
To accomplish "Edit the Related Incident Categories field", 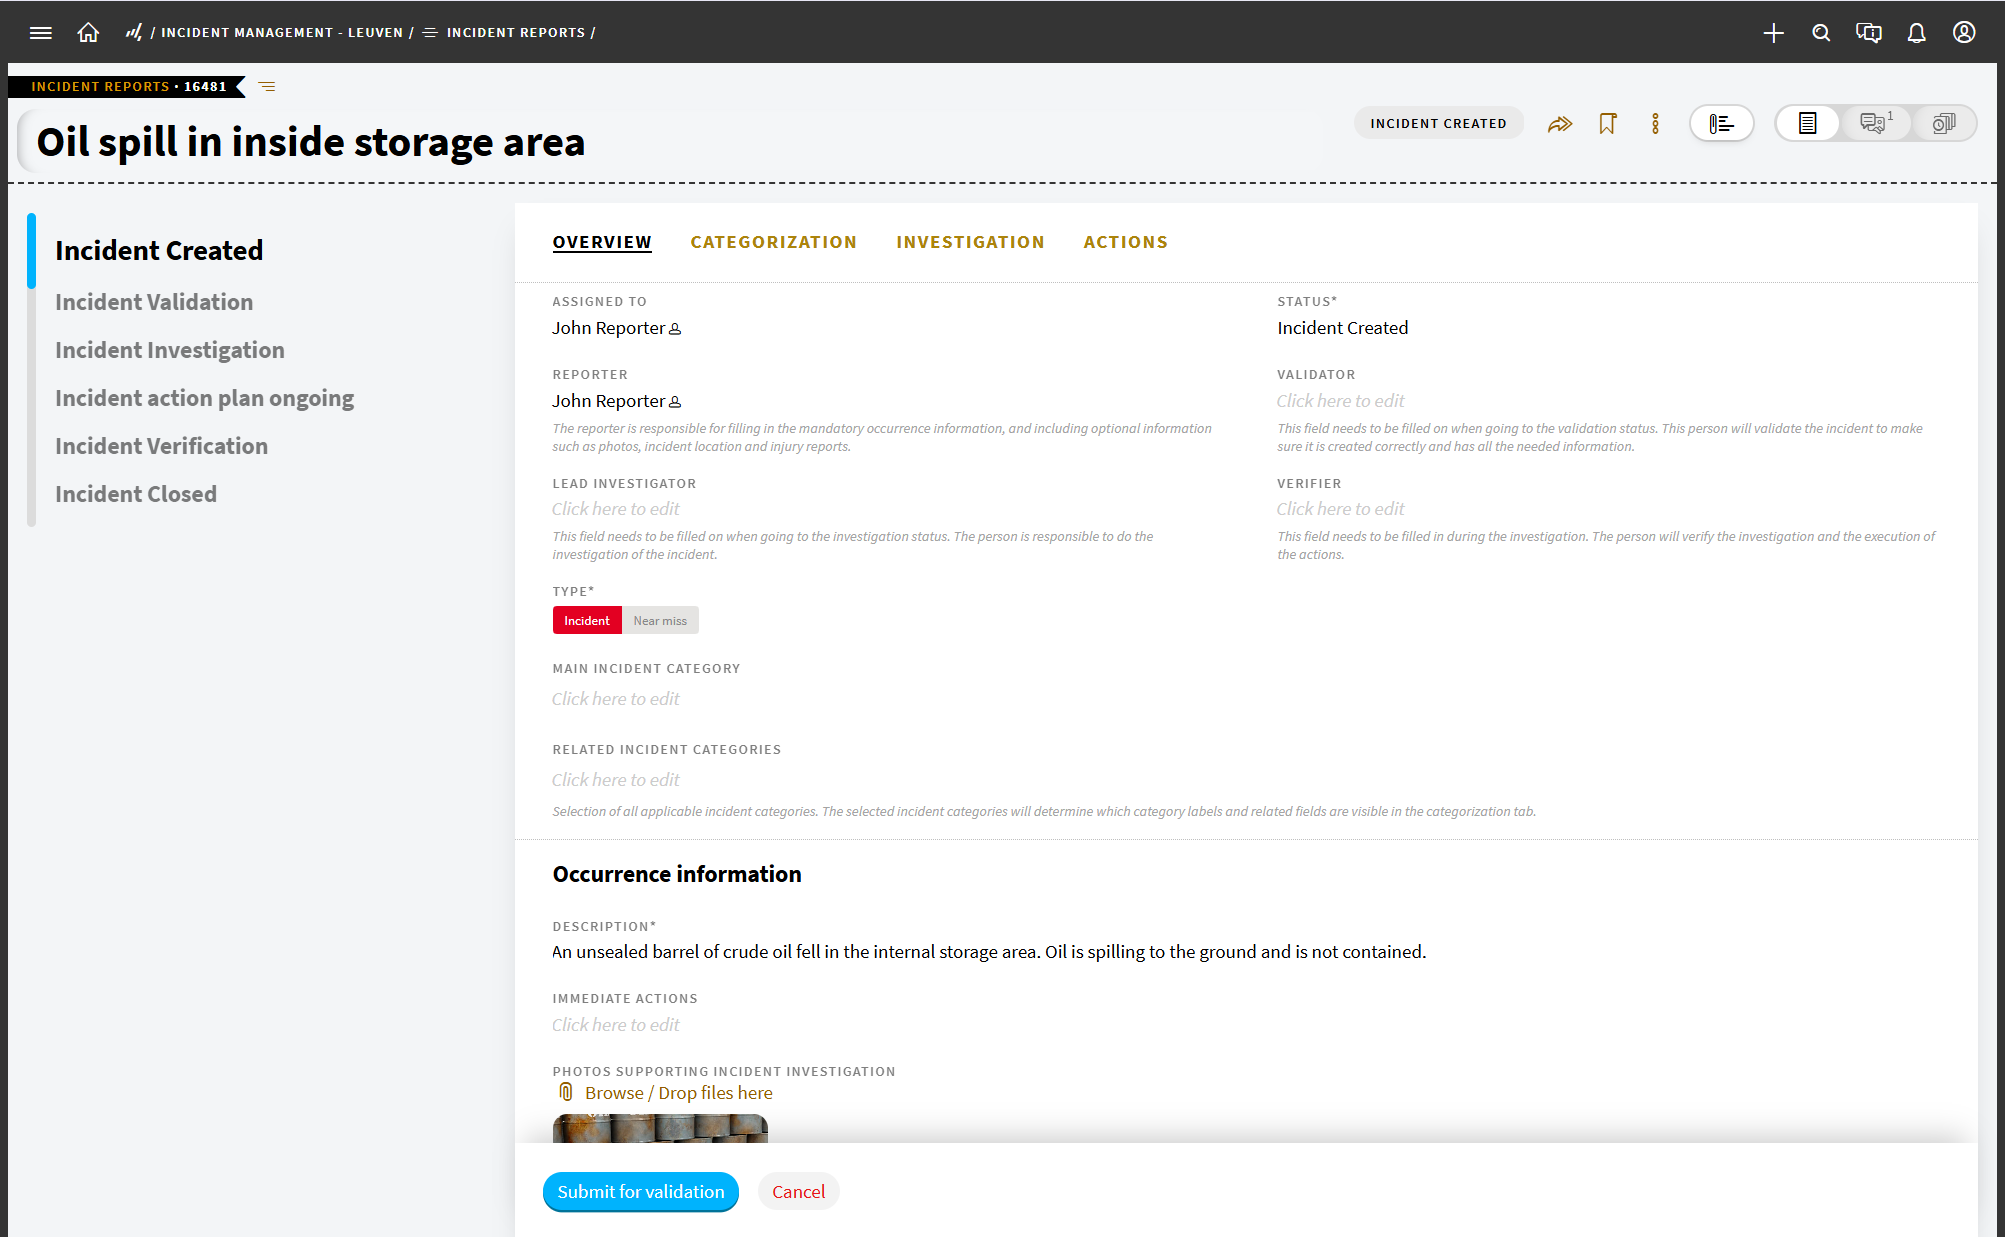I will point(616,780).
